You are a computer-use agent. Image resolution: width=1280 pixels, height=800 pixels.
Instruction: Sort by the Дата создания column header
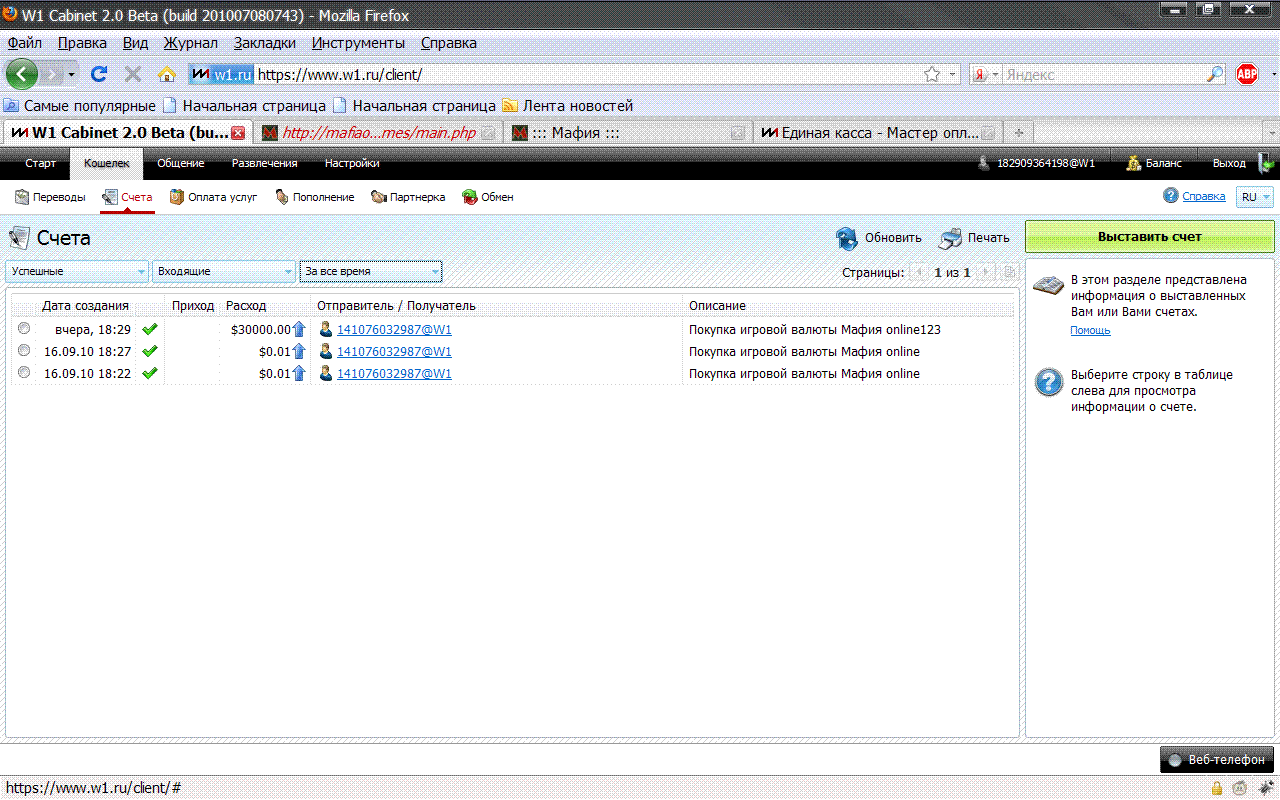[x=85, y=305]
